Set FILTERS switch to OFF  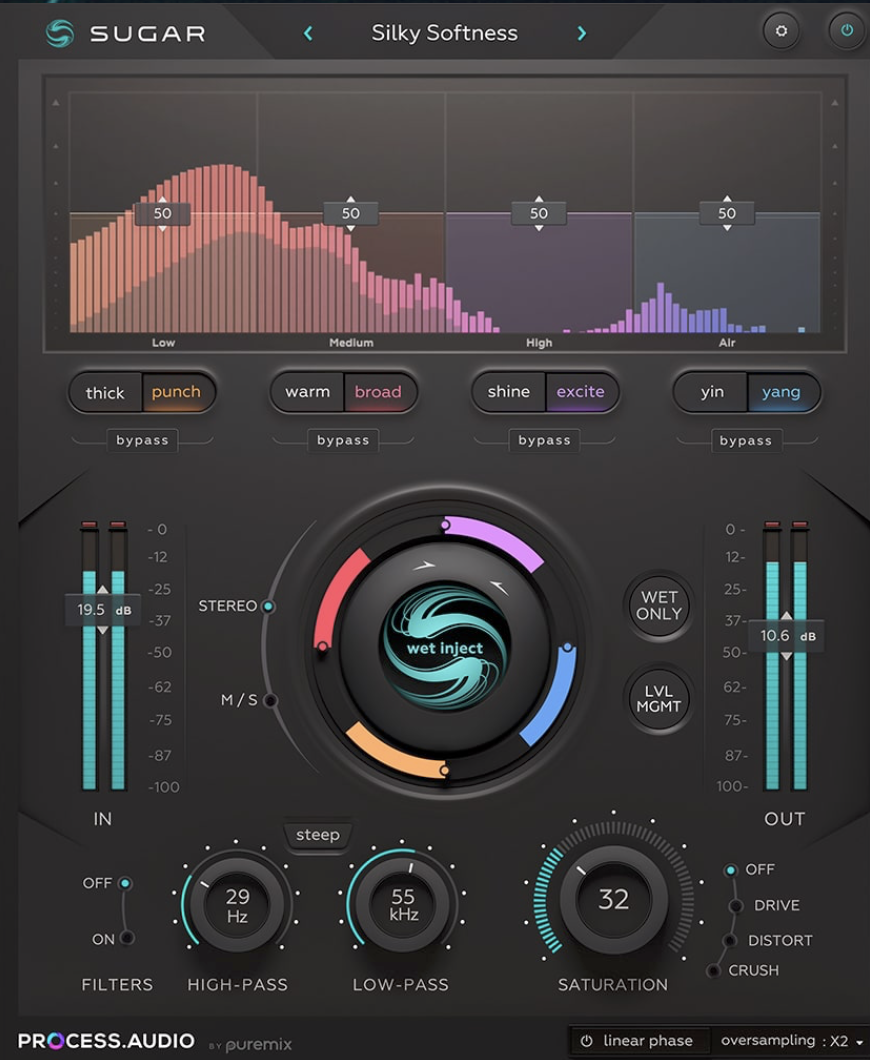coord(125,884)
